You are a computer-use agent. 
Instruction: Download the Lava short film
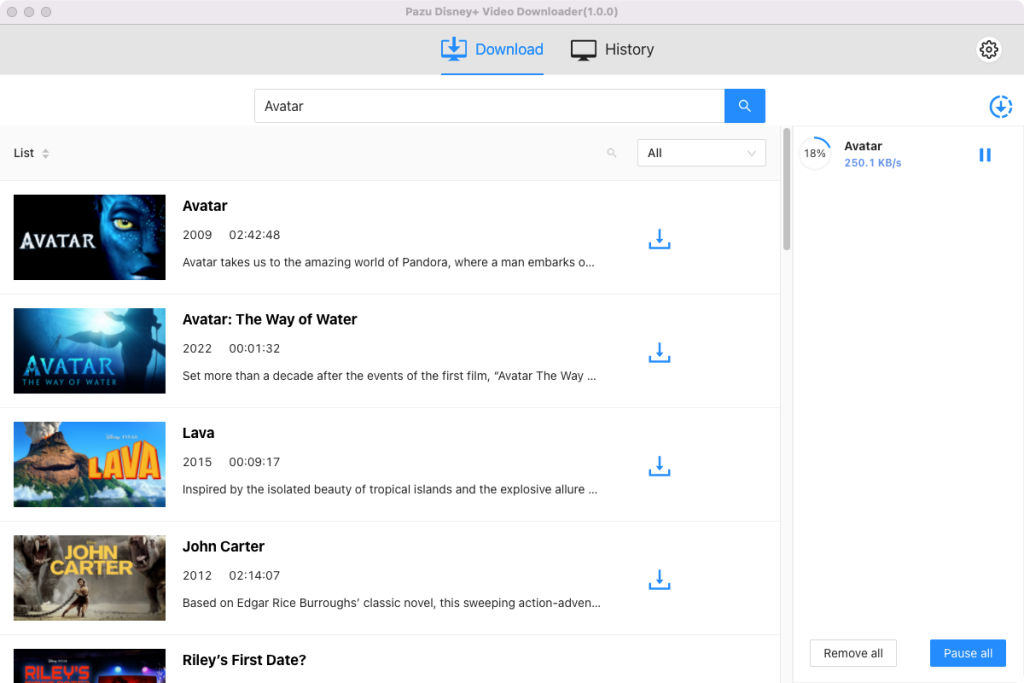point(660,466)
